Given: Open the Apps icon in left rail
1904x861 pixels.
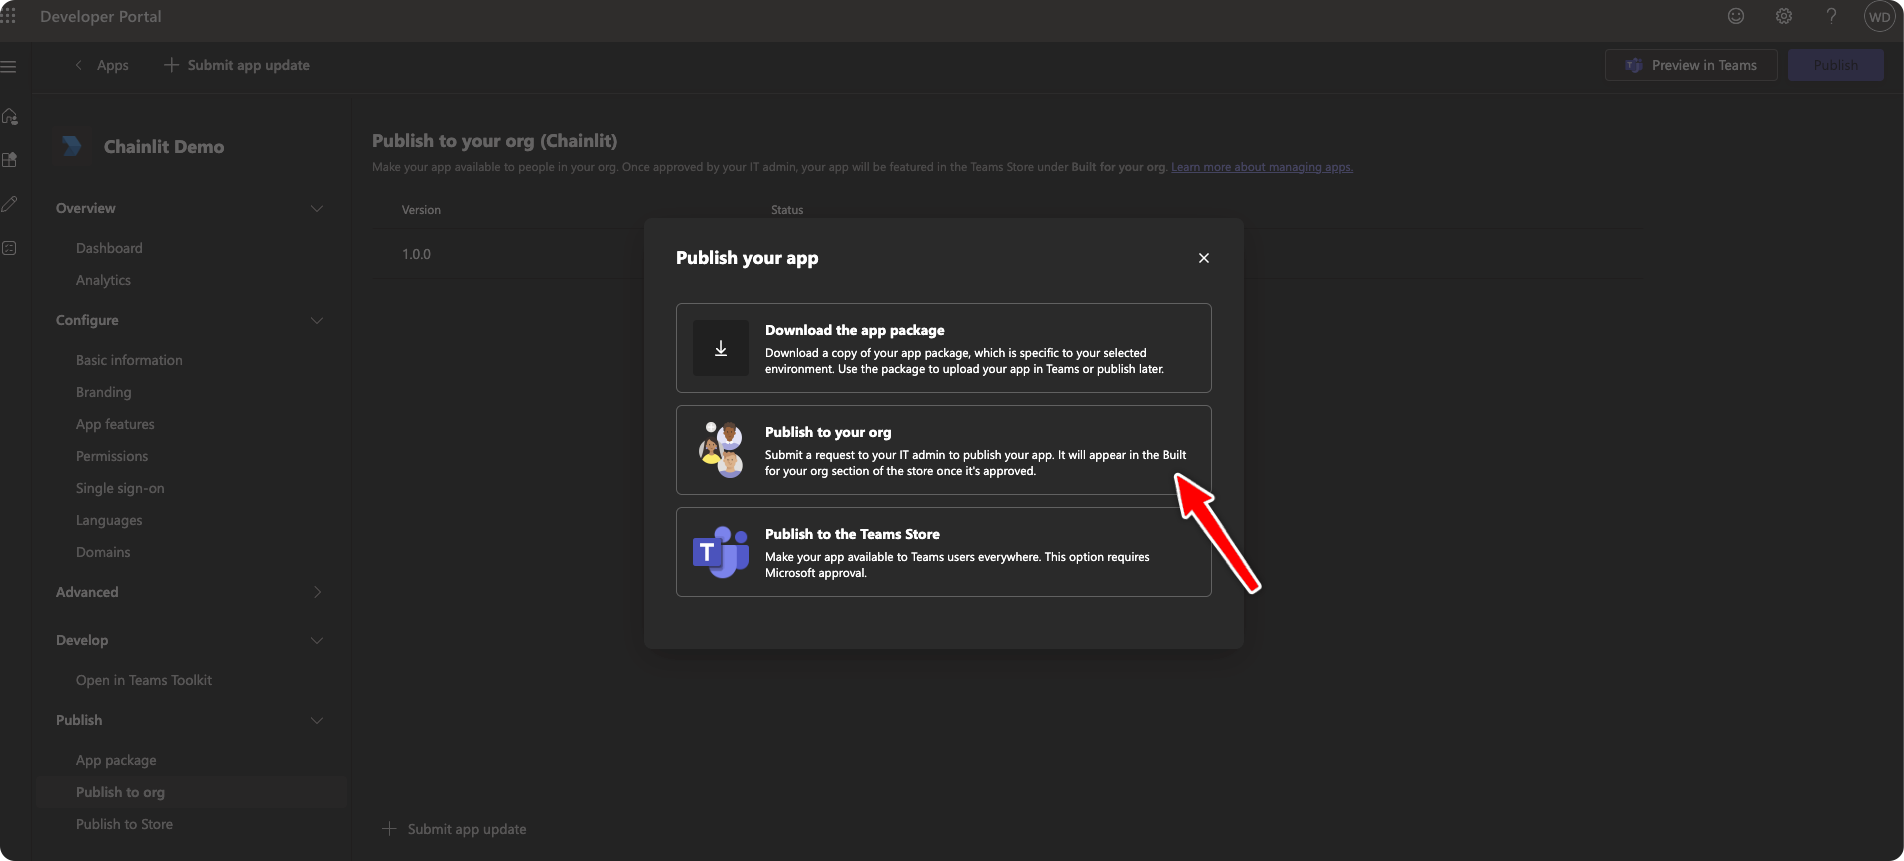Looking at the screenshot, I should pos(10,160).
